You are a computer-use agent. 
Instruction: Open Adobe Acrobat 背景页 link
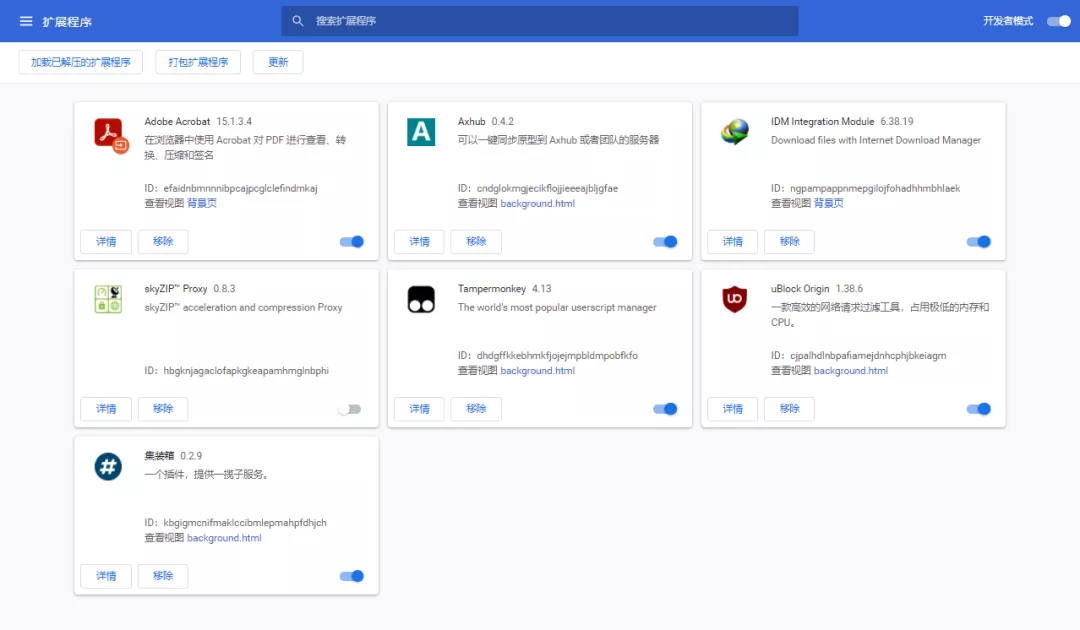[202, 204]
